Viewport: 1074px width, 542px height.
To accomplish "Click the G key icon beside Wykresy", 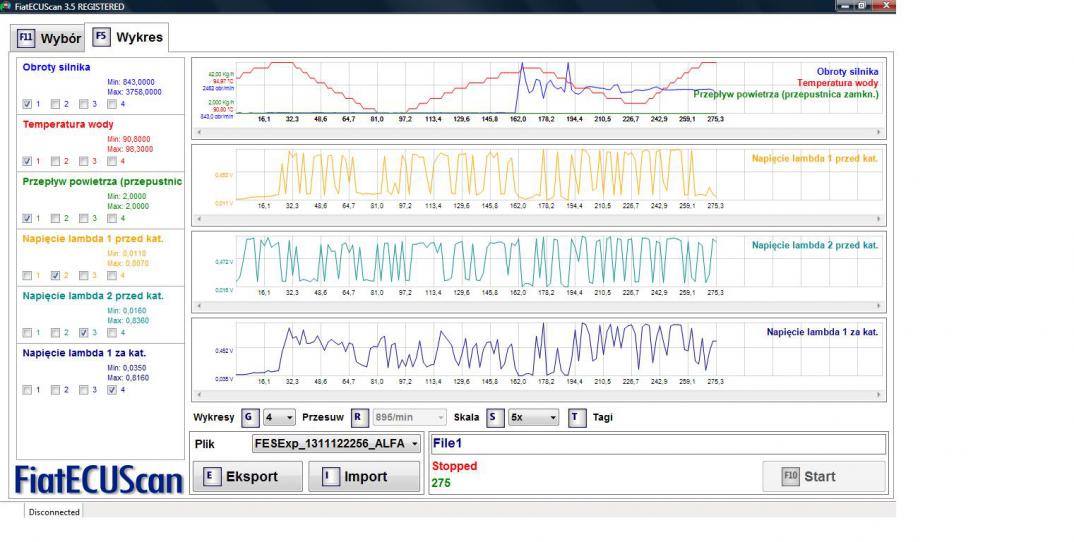I will pos(248,417).
